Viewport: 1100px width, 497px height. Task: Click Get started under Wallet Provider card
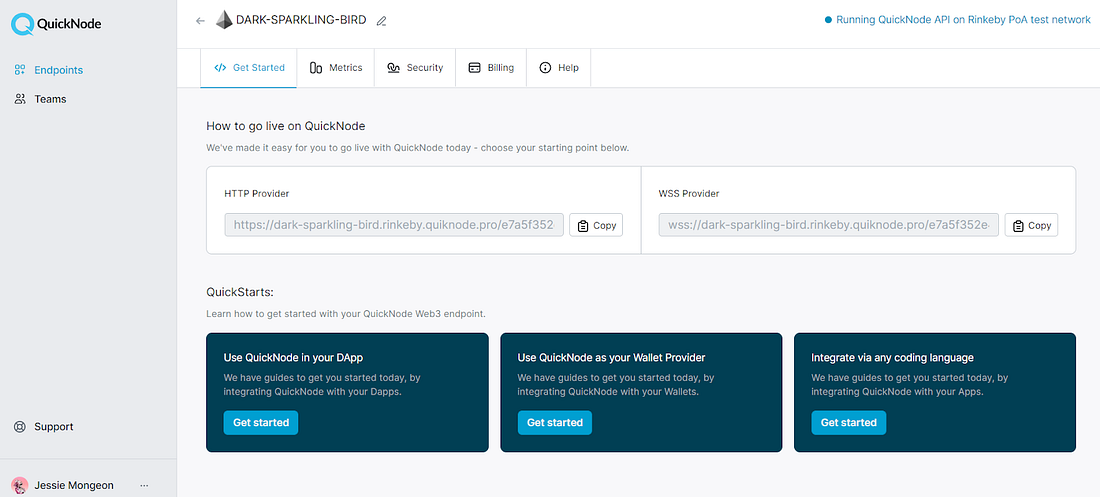pyautogui.click(x=555, y=423)
